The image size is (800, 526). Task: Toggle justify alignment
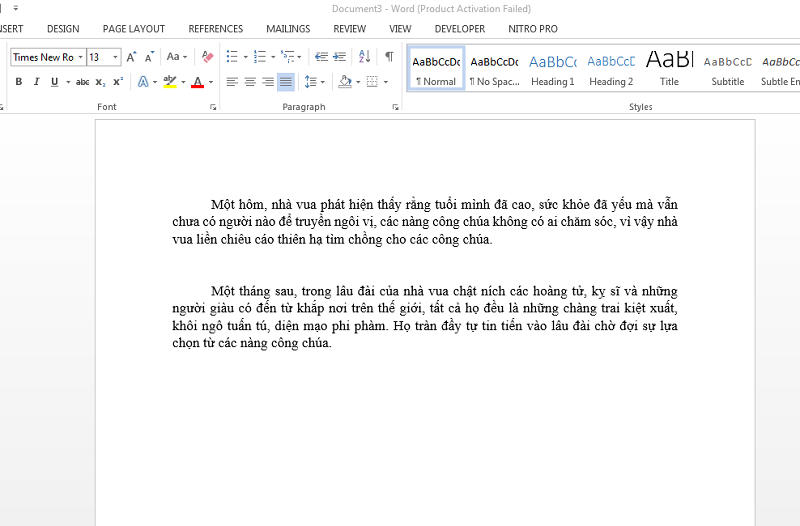click(x=286, y=82)
